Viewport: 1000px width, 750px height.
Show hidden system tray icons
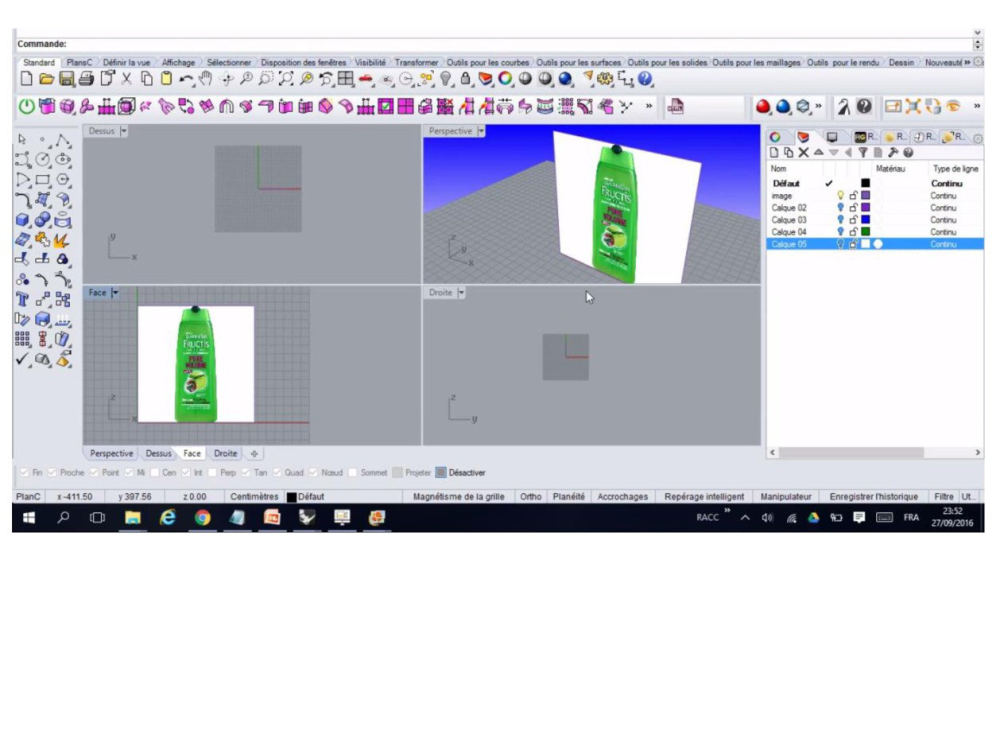[745, 518]
